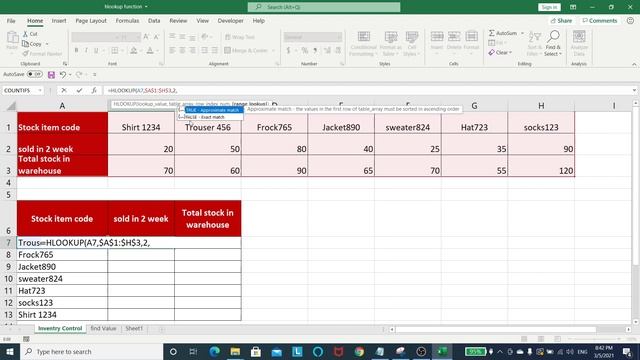Open the font name combo box
Screen dimensions: 640x360
[x=95, y=37]
